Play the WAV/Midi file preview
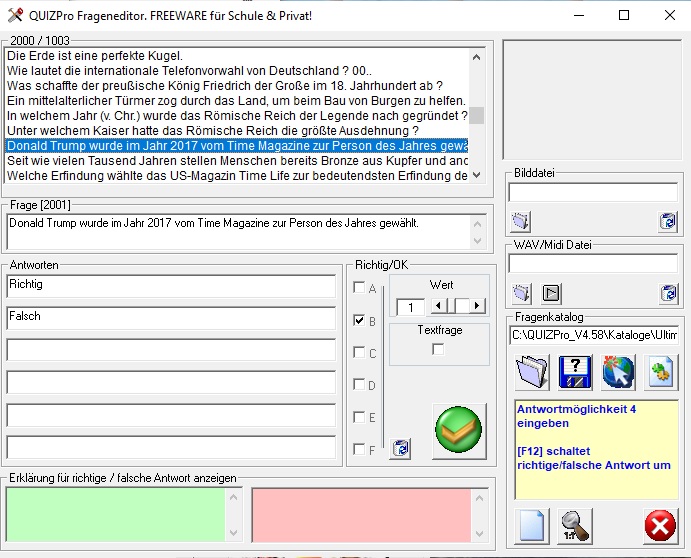 point(551,293)
